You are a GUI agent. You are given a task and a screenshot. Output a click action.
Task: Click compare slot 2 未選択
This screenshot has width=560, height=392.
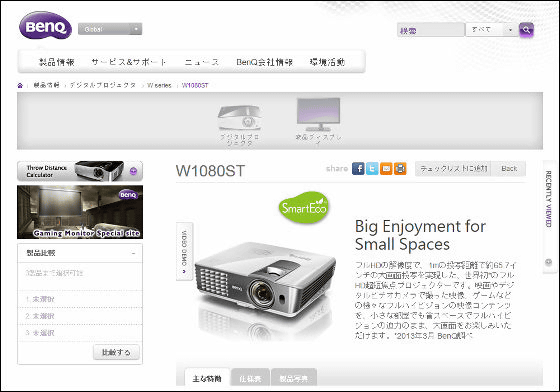pyautogui.click(x=40, y=316)
